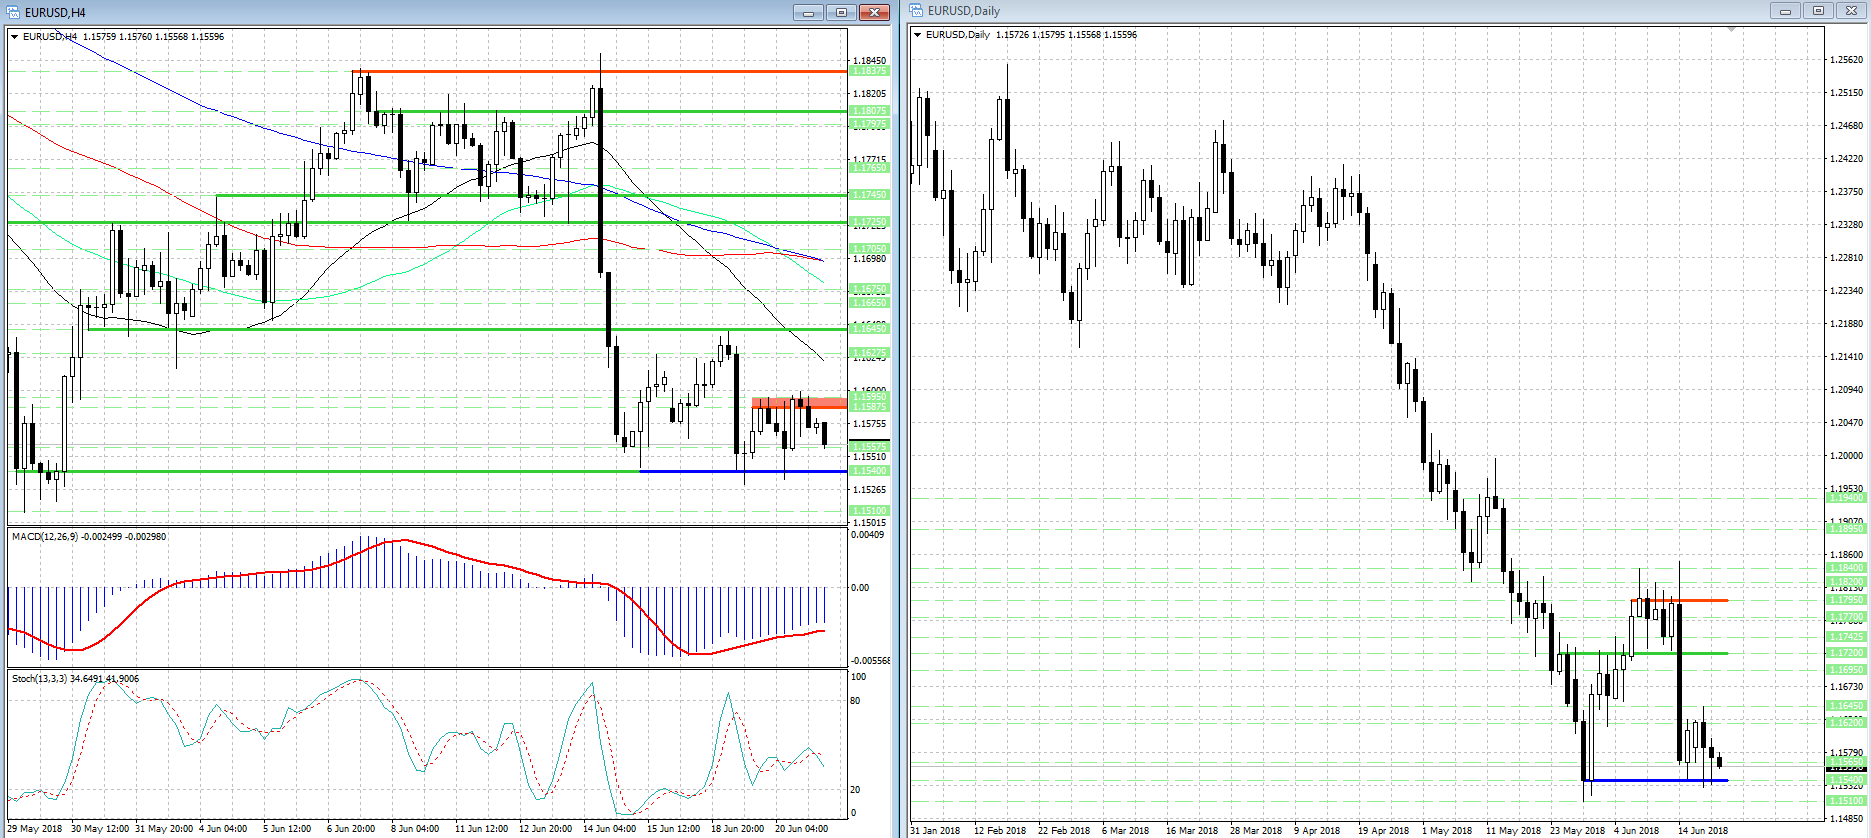Close the EURUSD,H4 chart window

point(874,12)
